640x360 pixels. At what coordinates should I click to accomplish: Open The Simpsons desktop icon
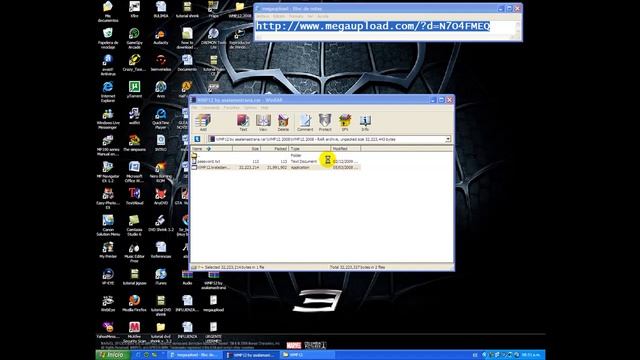pos(134,143)
